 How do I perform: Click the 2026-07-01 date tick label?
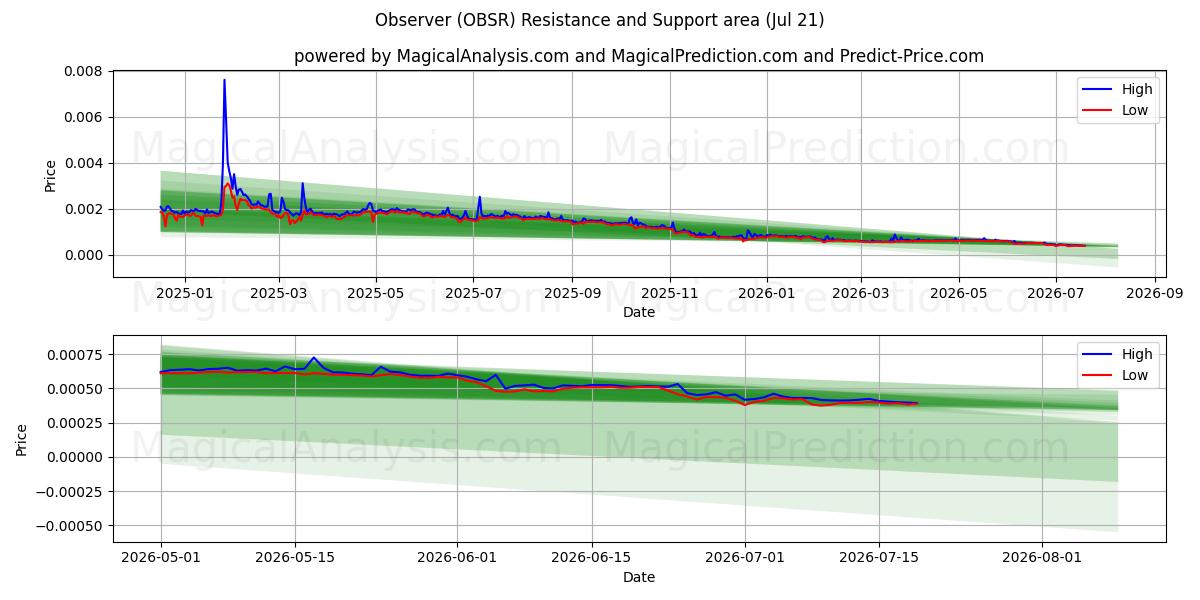click(x=745, y=559)
